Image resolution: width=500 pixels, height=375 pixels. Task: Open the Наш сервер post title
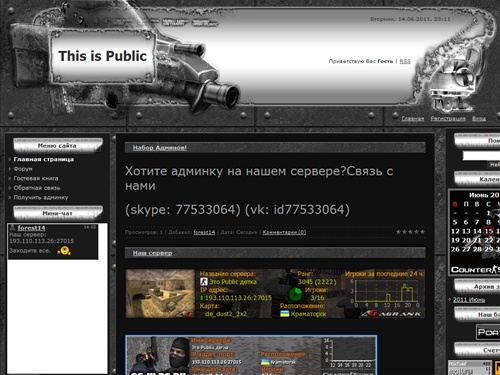coord(152,253)
